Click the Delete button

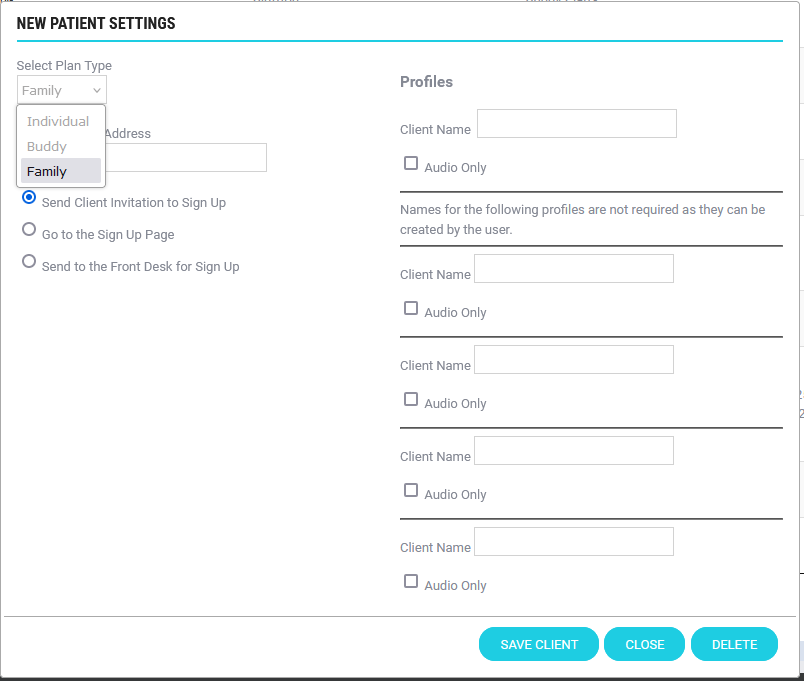pyautogui.click(x=734, y=645)
